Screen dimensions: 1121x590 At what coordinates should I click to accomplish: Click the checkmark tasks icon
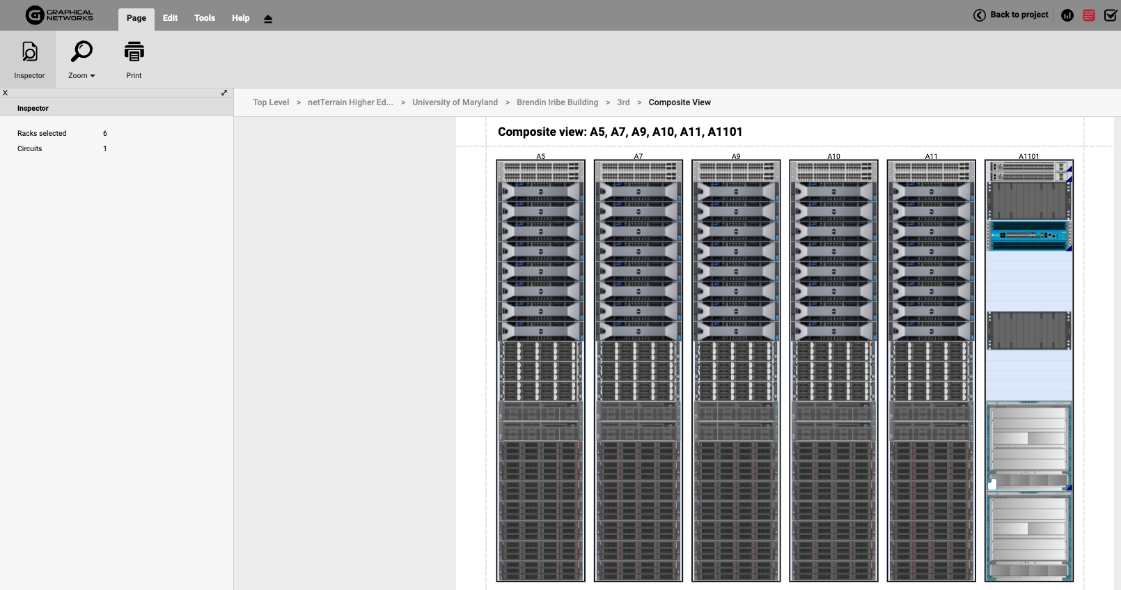(x=1110, y=16)
